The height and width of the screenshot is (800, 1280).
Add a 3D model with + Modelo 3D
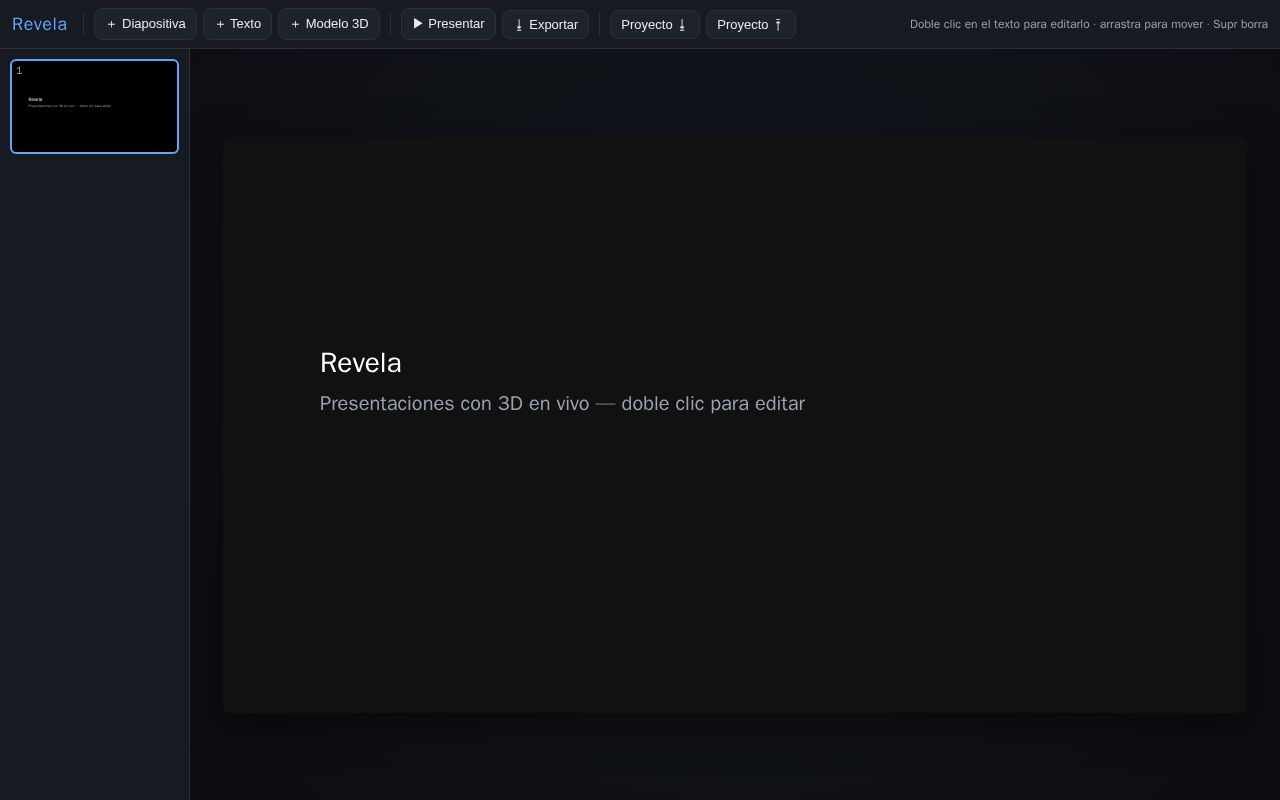pos(329,24)
